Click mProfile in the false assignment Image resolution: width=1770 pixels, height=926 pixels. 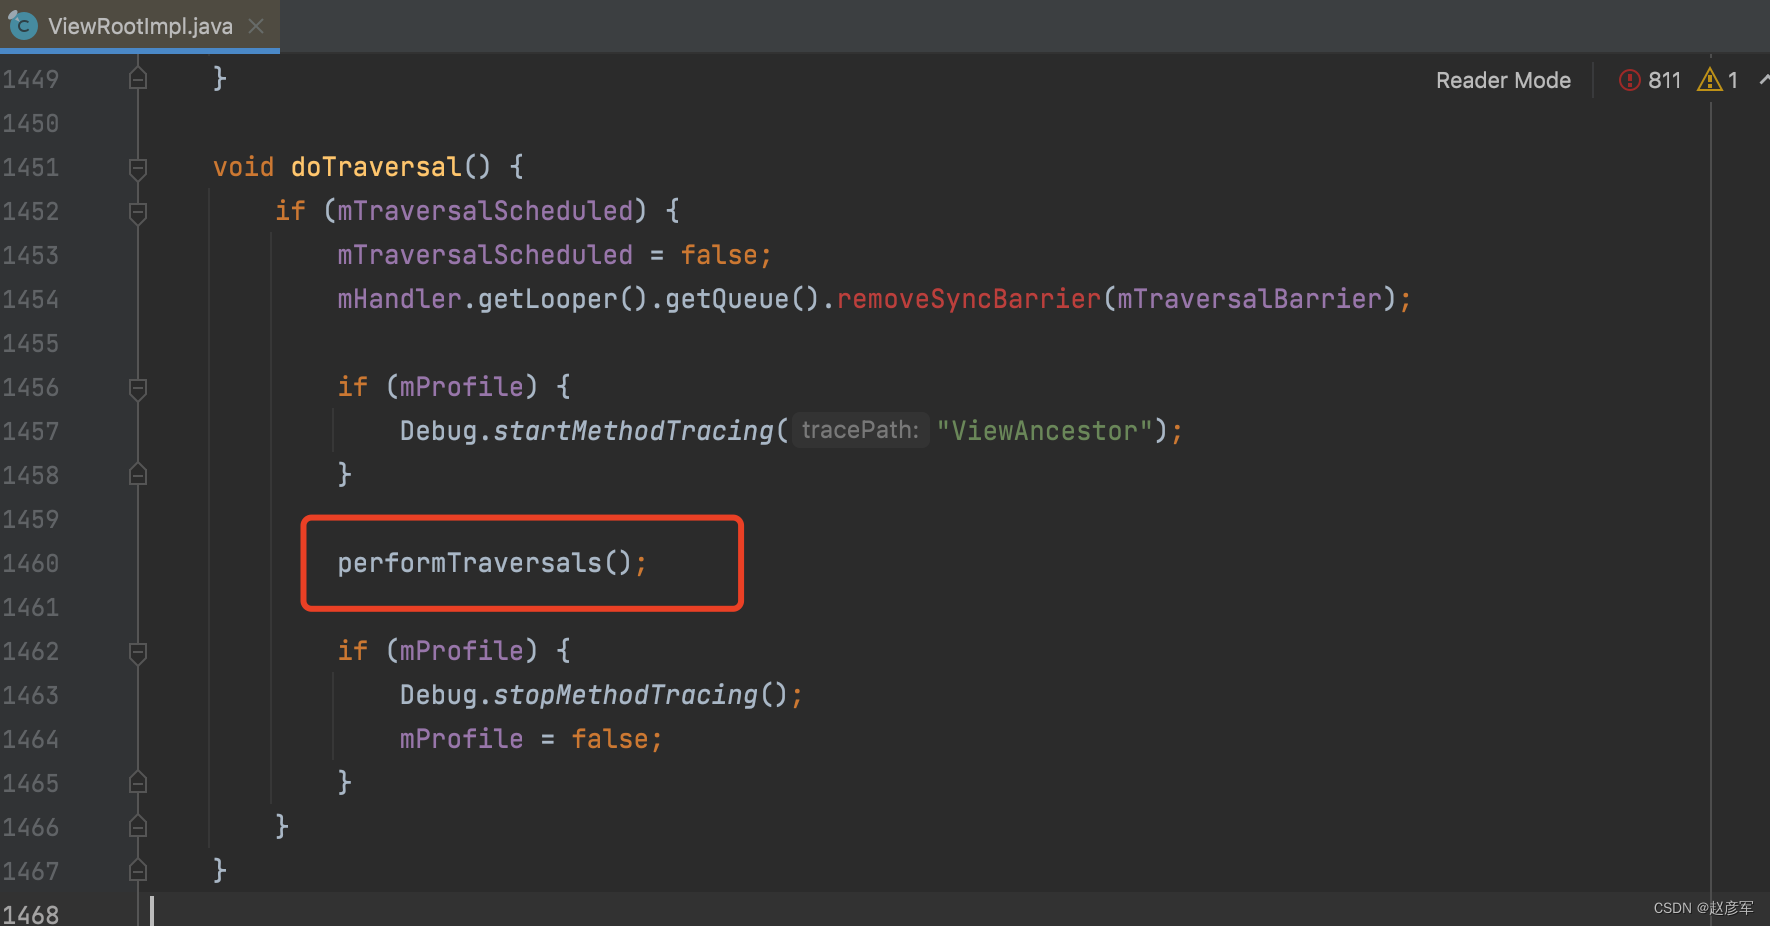[461, 739]
